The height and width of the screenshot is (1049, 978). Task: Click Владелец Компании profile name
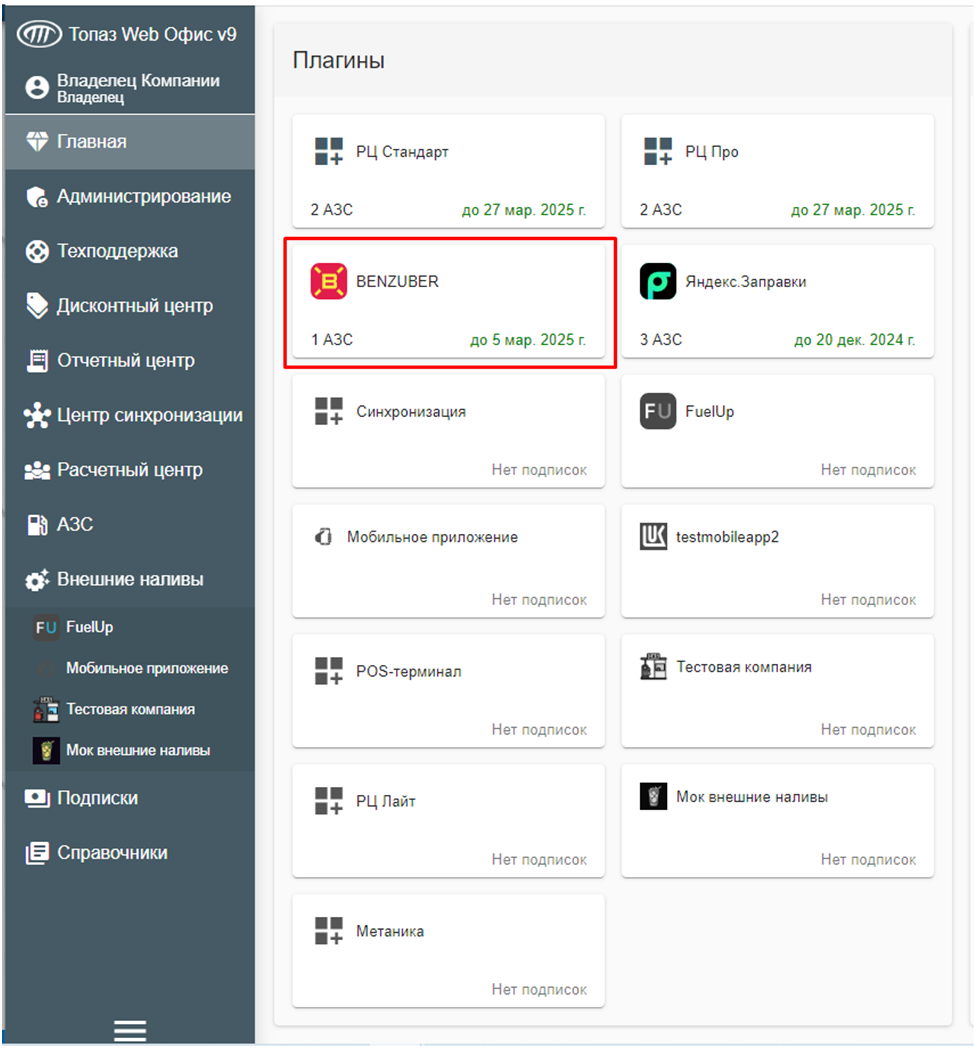(x=138, y=81)
